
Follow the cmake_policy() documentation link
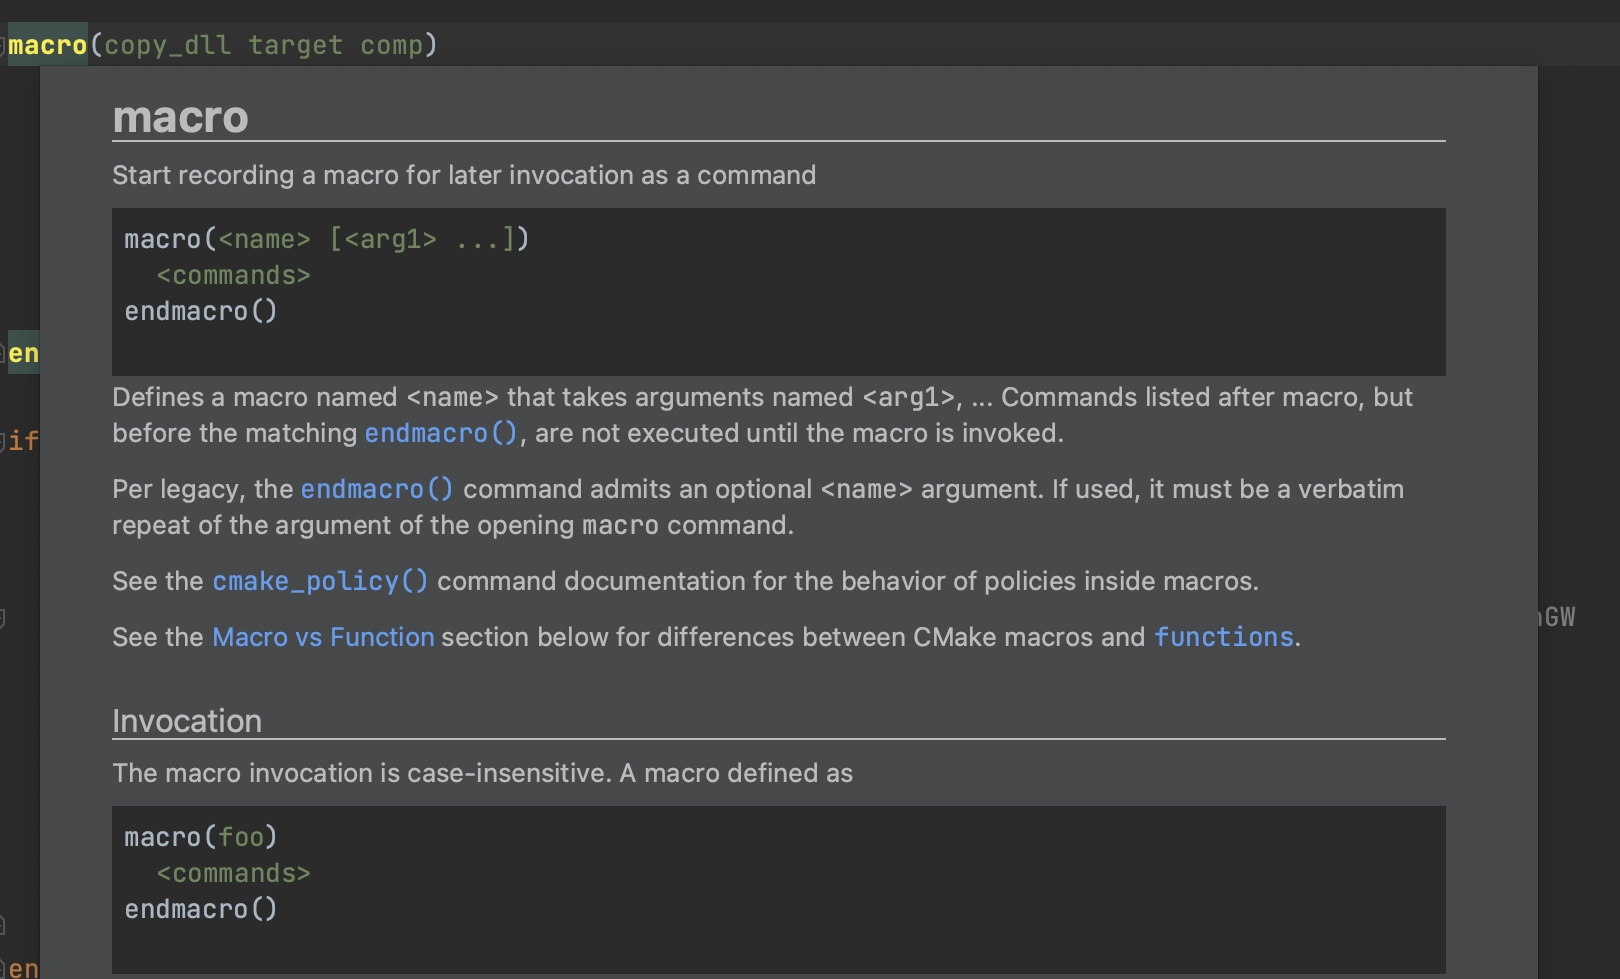[x=320, y=581]
